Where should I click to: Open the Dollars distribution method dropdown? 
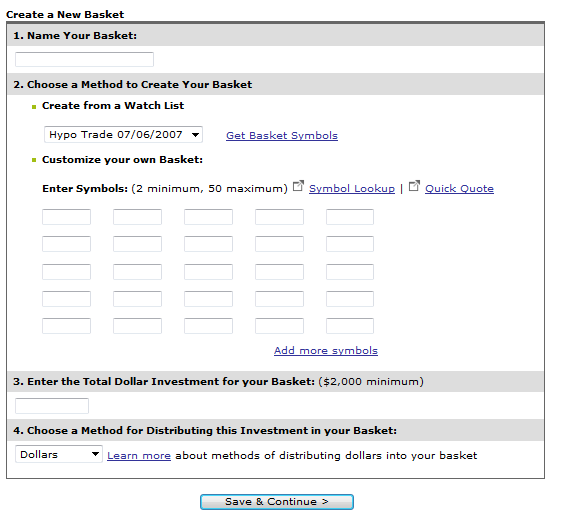59,454
